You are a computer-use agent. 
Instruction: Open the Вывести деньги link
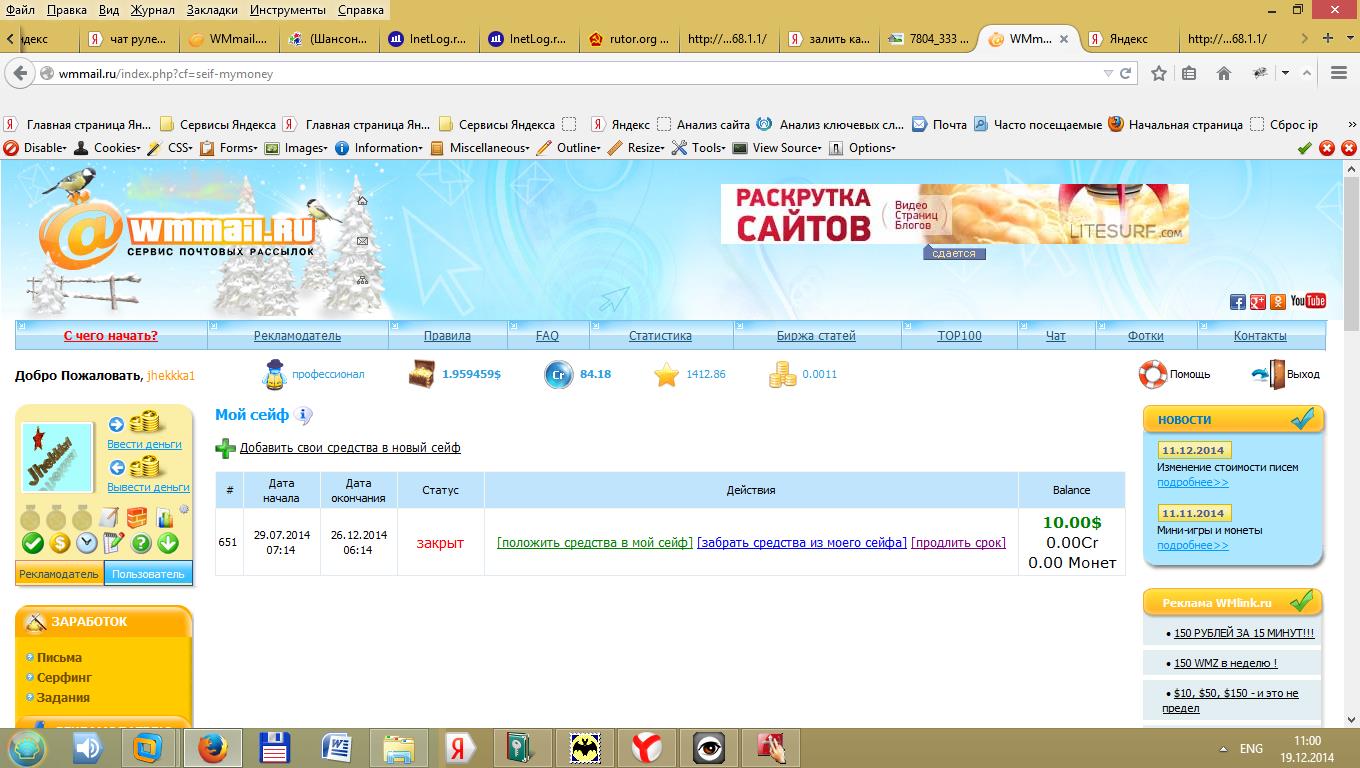pos(148,487)
